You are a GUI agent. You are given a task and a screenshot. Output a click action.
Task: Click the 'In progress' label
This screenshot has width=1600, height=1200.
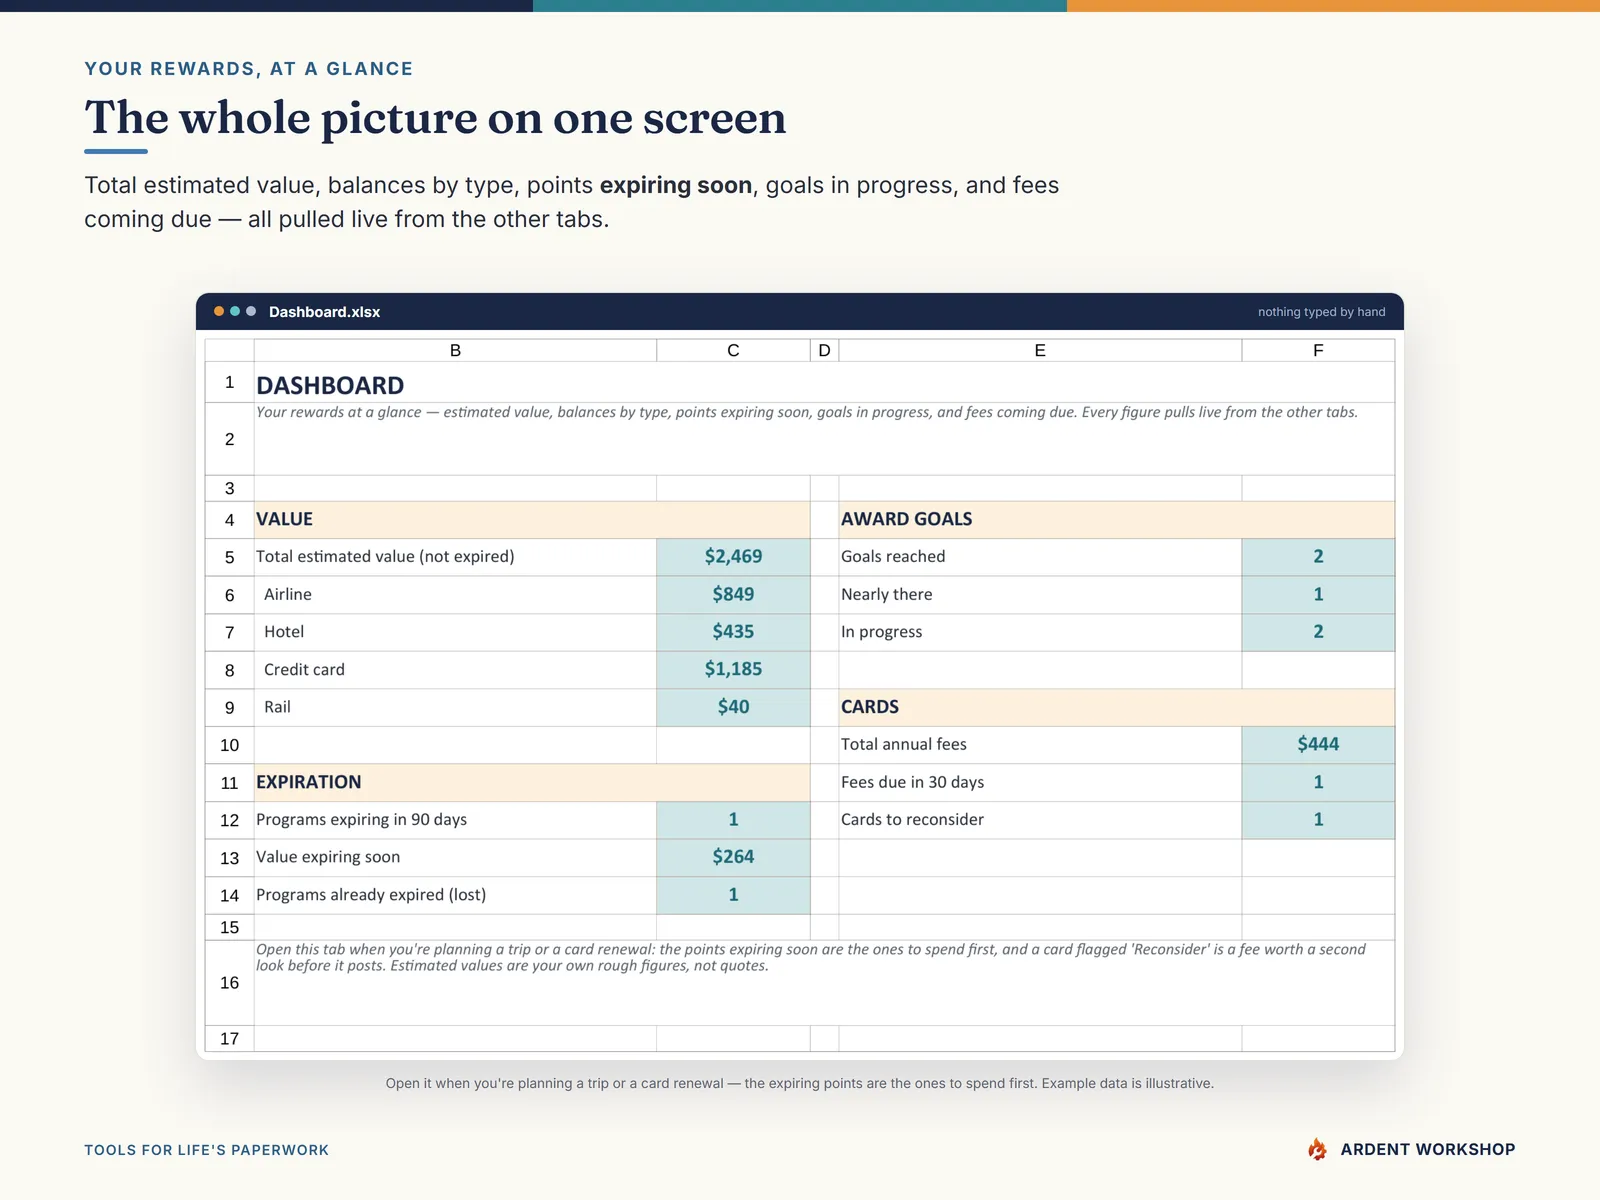(881, 632)
